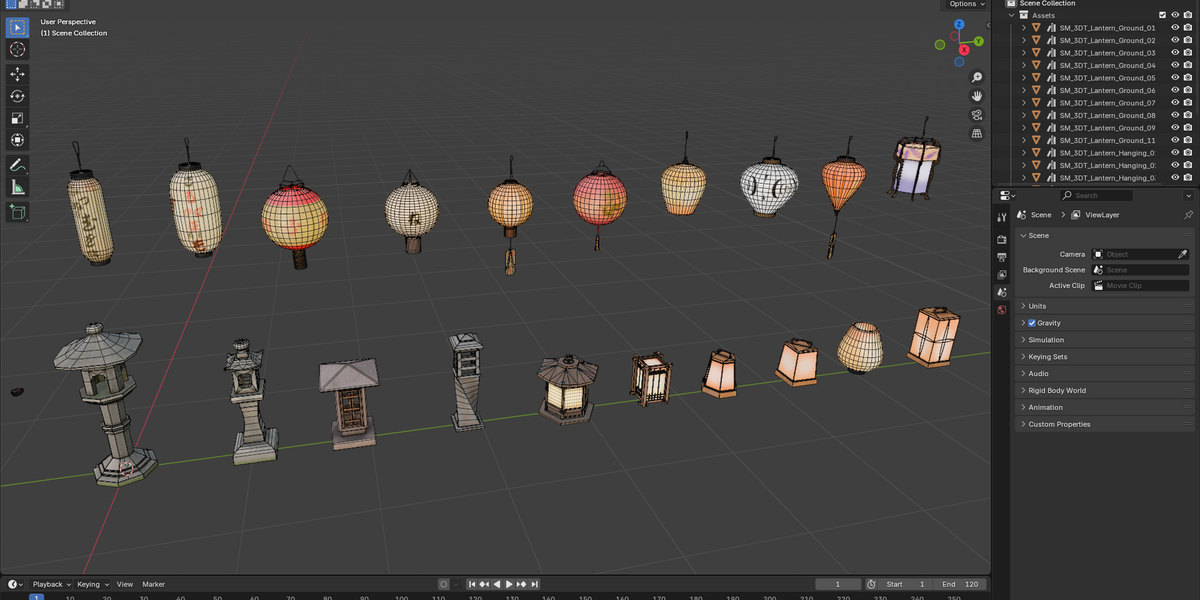Activate the 3D Cursor tool
The width and height of the screenshot is (1200, 600).
click(17, 49)
